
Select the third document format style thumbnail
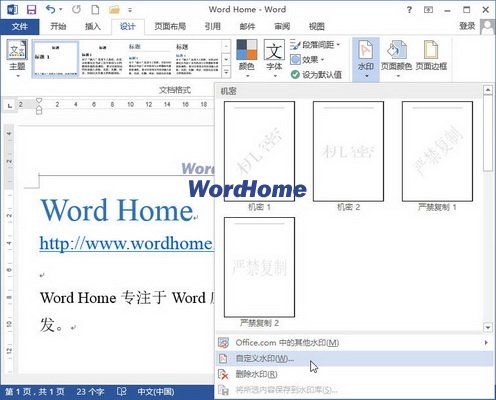click(150, 59)
